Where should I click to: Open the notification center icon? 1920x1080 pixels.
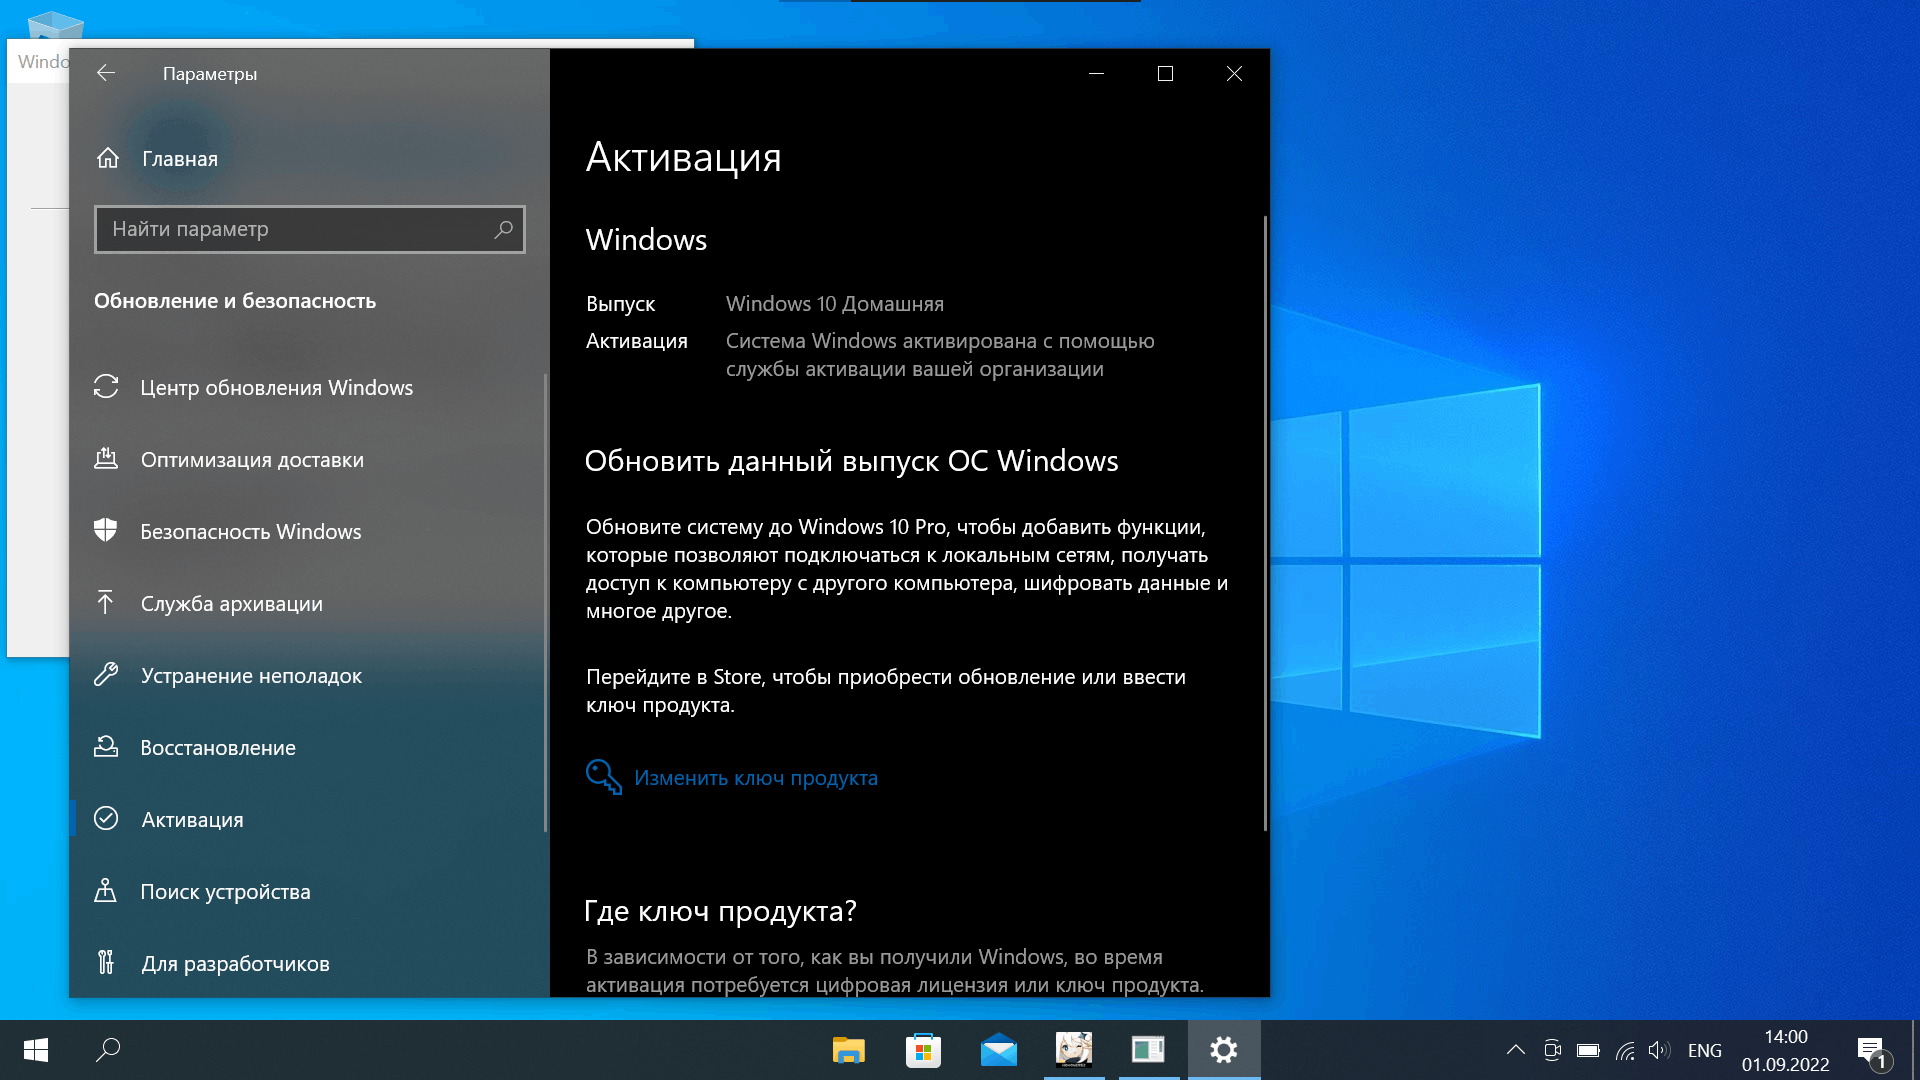tap(1872, 1050)
